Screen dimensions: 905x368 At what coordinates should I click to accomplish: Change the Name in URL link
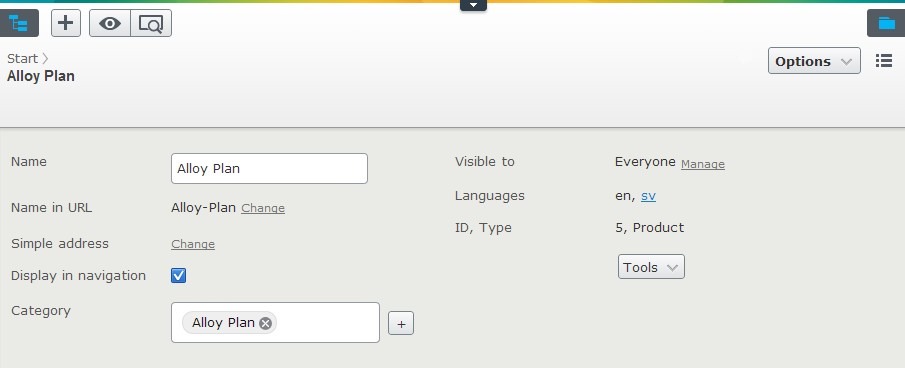pos(263,208)
